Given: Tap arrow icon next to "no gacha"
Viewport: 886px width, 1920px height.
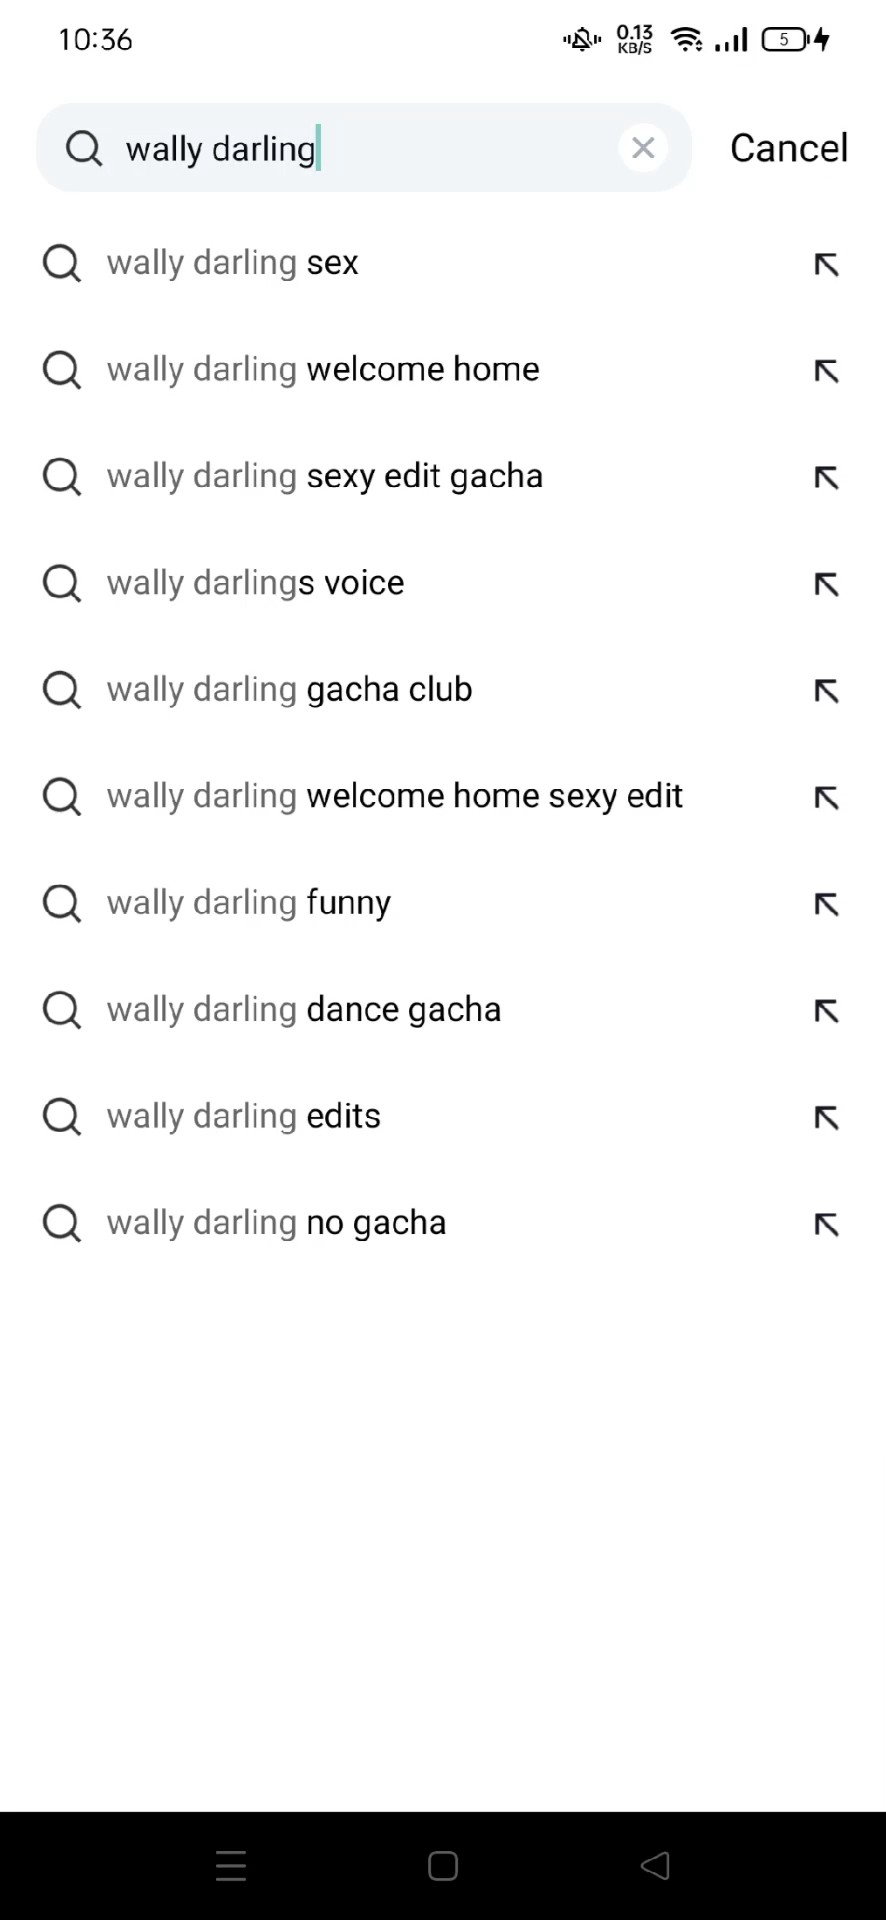Looking at the screenshot, I should (826, 1224).
